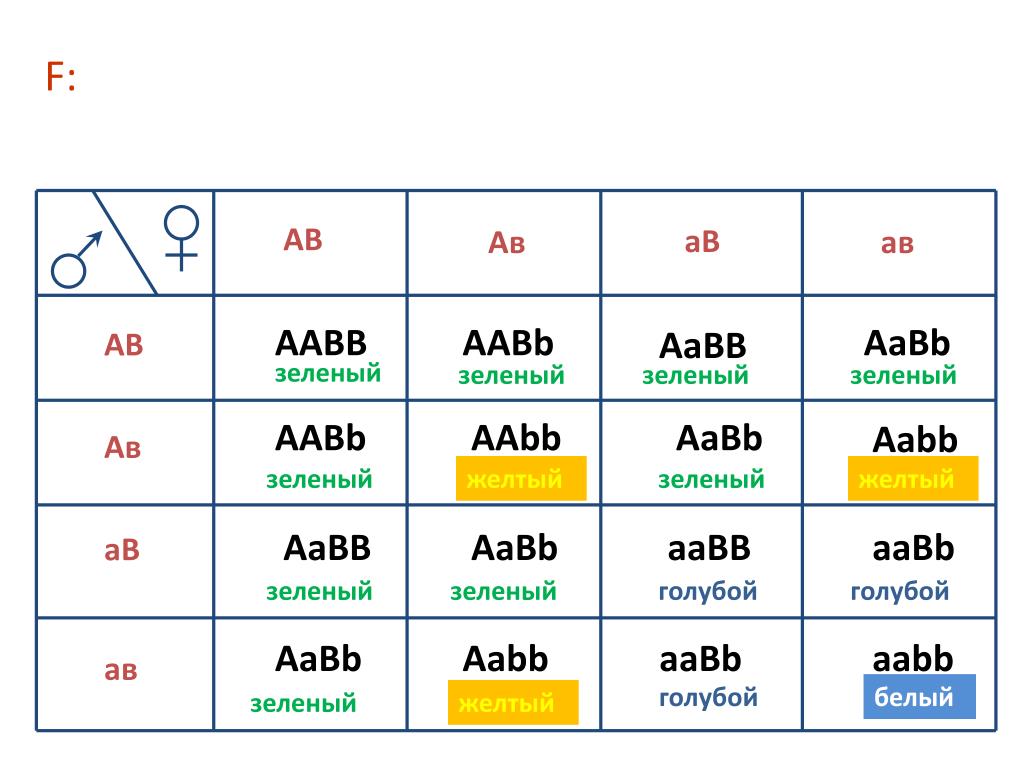Select column header 'Ав' gamete
Image resolution: width=1024 pixels, height=768 pixels.
pyautogui.click(x=507, y=243)
